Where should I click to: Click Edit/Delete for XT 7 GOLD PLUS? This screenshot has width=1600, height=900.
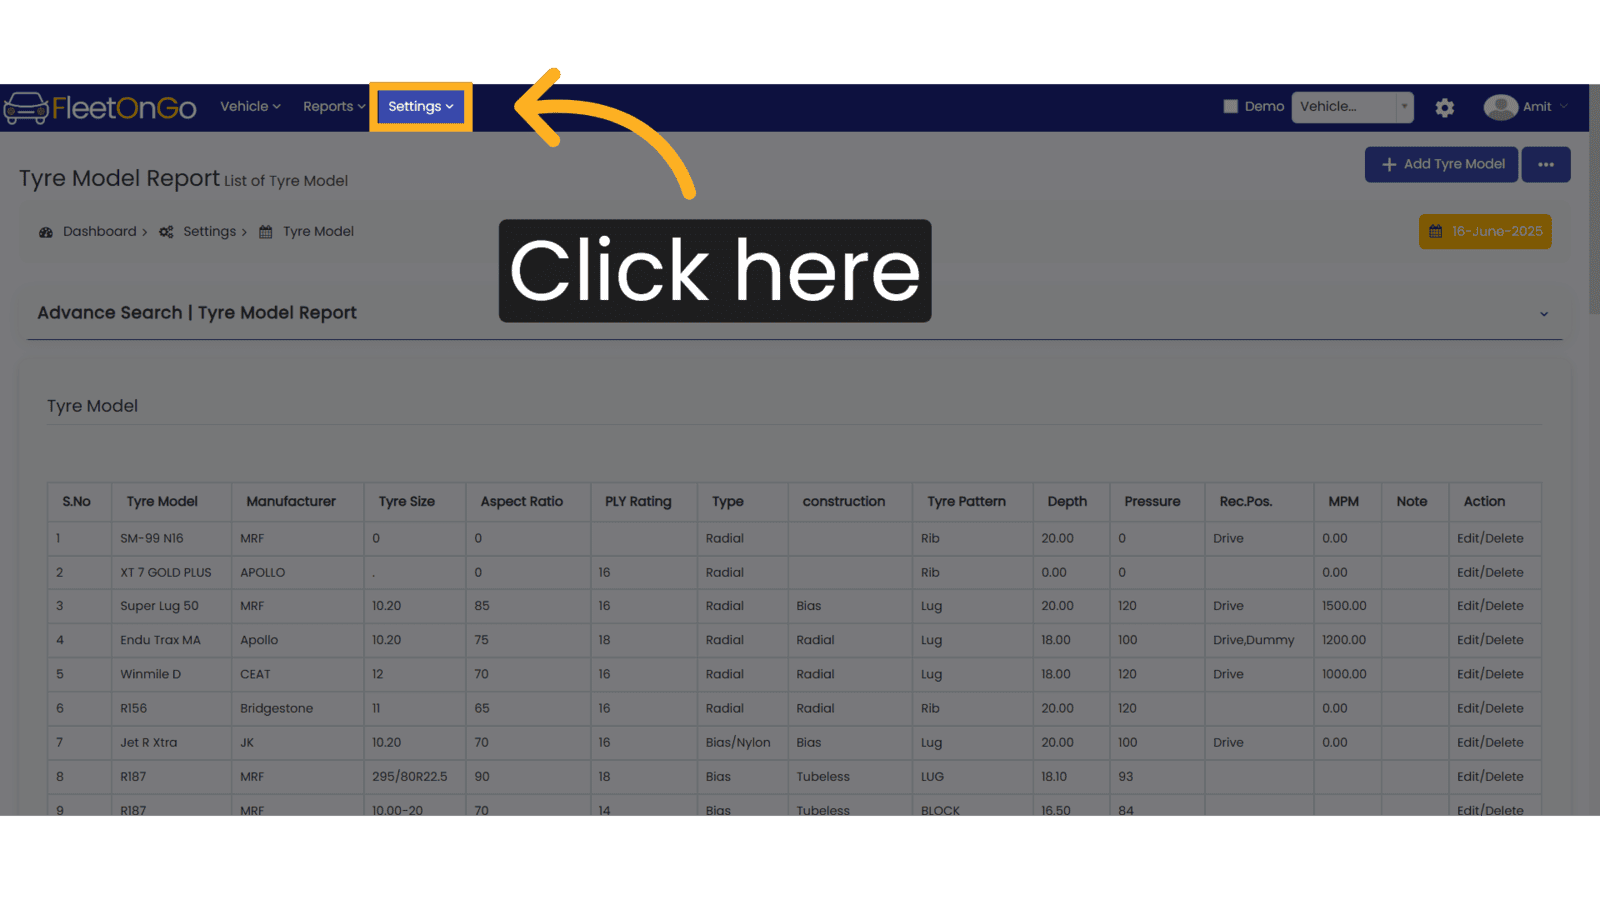(1490, 572)
